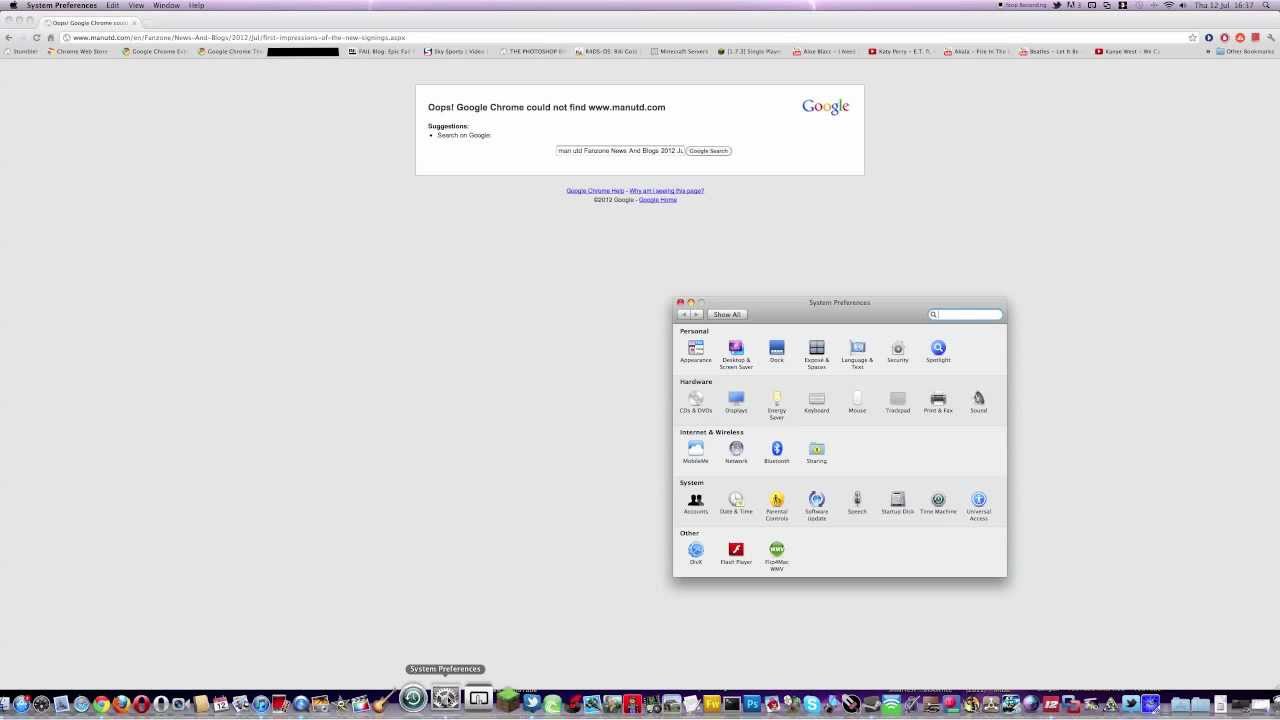Launch Firefox from the Dock
The width and height of the screenshot is (1280, 720).
click(121, 704)
